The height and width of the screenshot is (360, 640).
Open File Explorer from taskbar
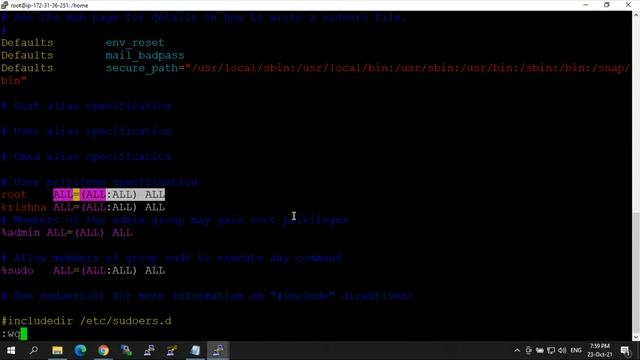coord(57,350)
